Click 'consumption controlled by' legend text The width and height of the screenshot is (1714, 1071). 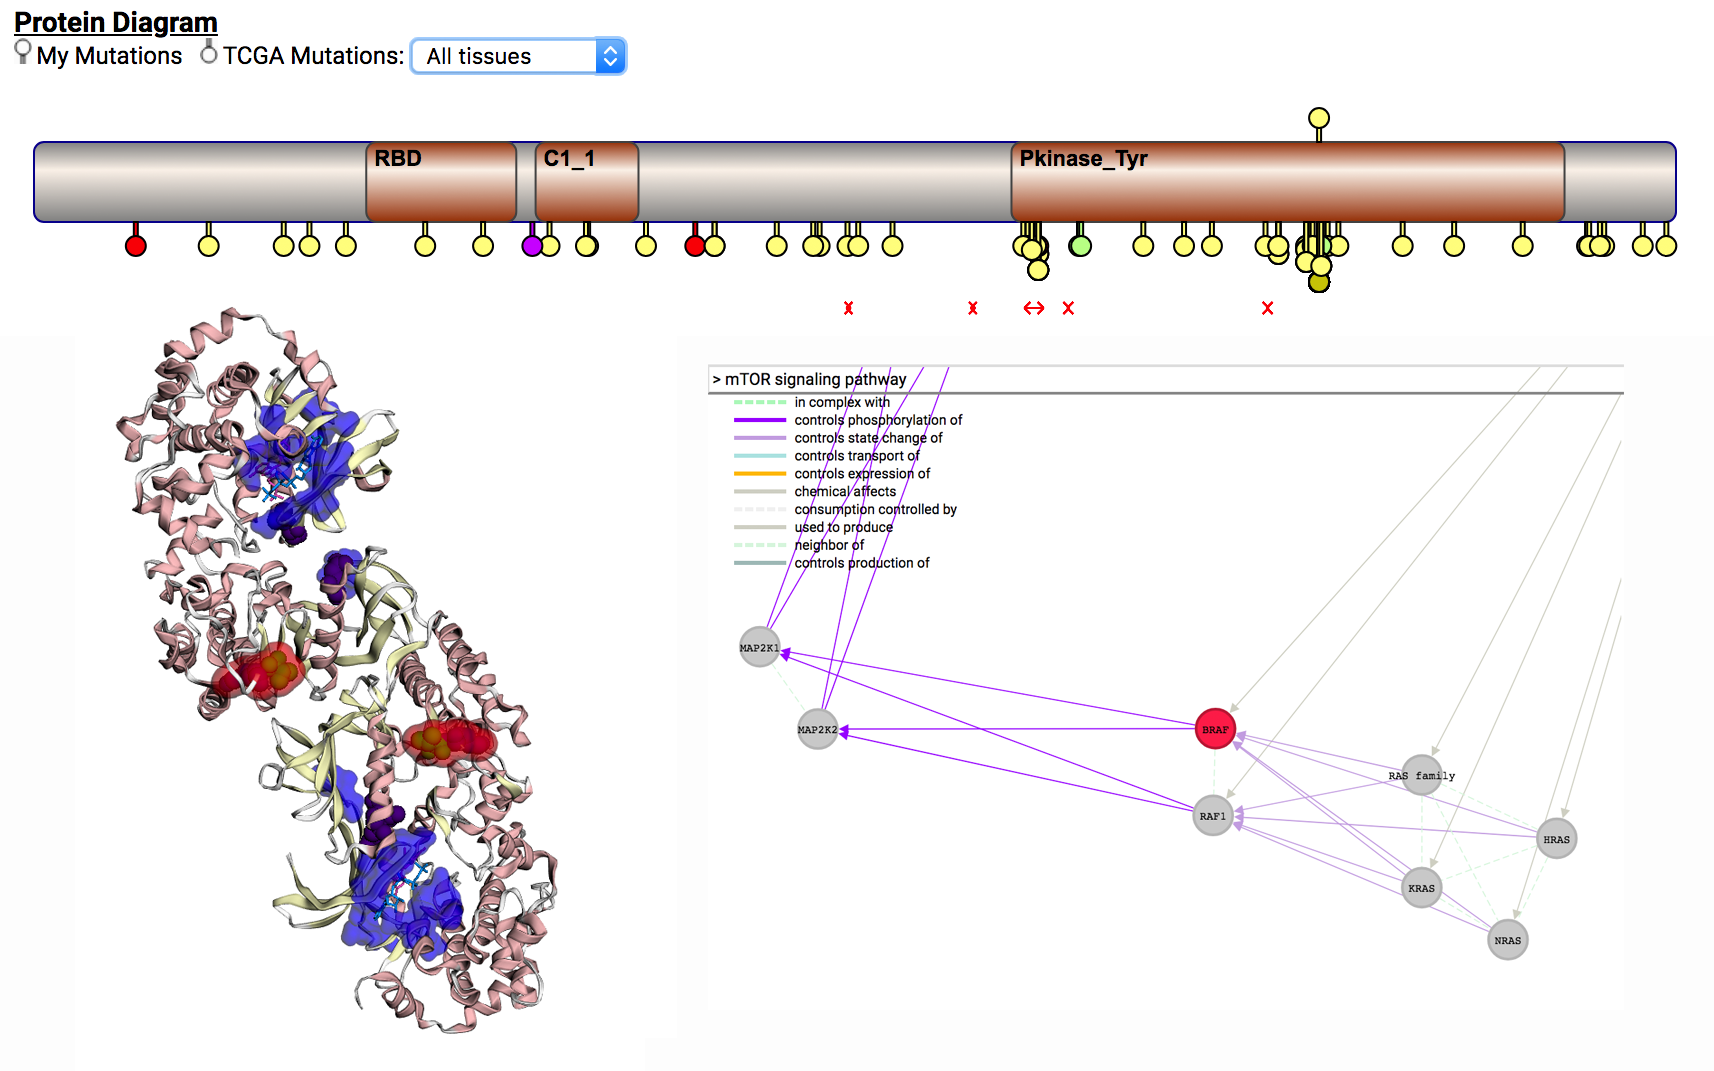point(875,510)
